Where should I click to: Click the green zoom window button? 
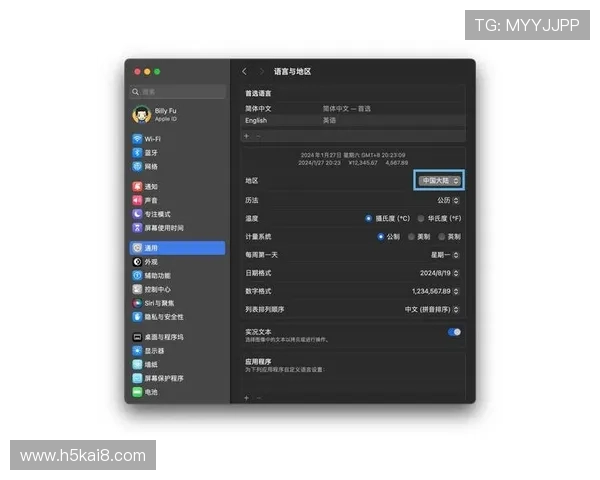click(157, 72)
